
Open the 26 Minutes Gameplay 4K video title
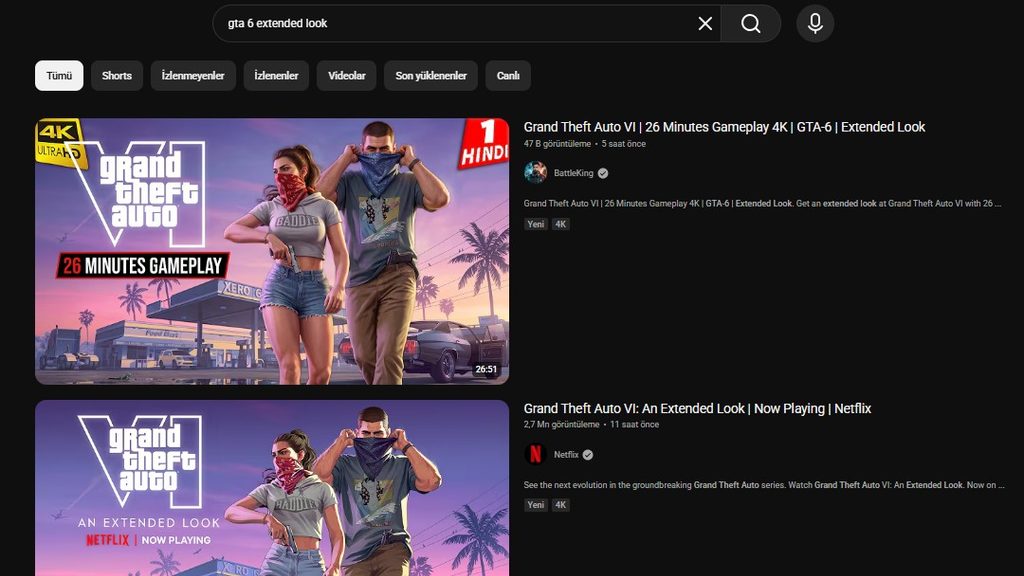pyautogui.click(x=724, y=127)
